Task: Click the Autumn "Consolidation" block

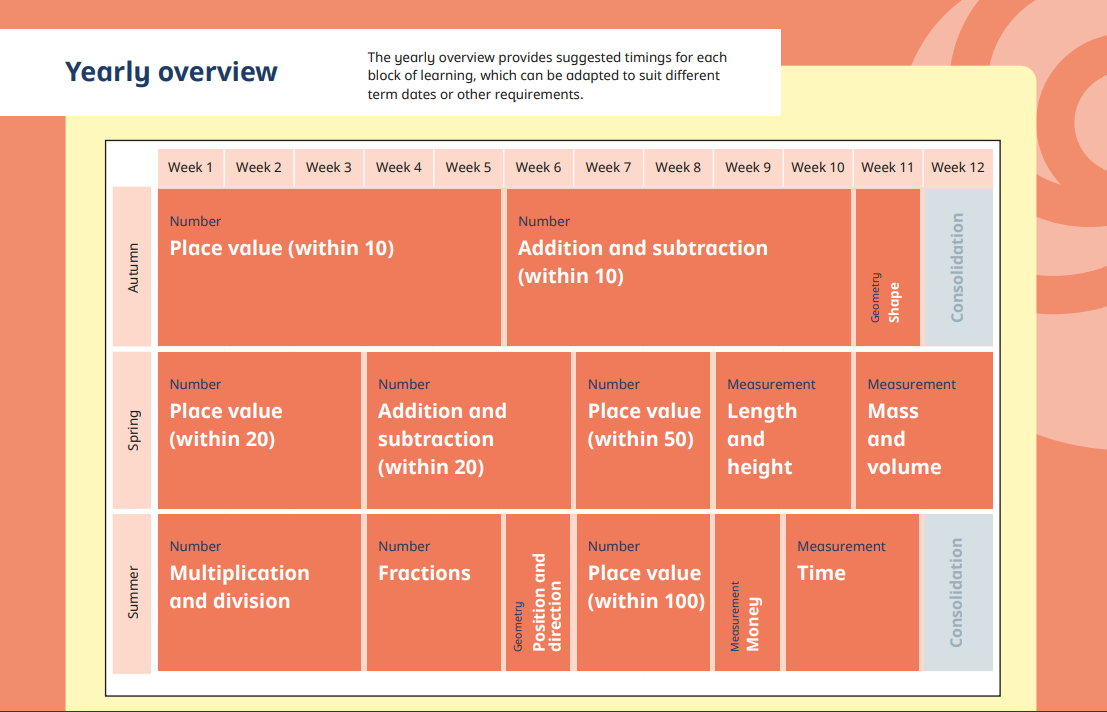Action: 958,267
